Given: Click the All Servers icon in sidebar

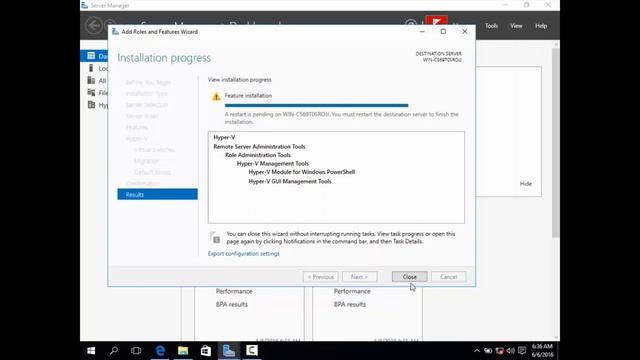Looking at the screenshot, I should (91, 80).
